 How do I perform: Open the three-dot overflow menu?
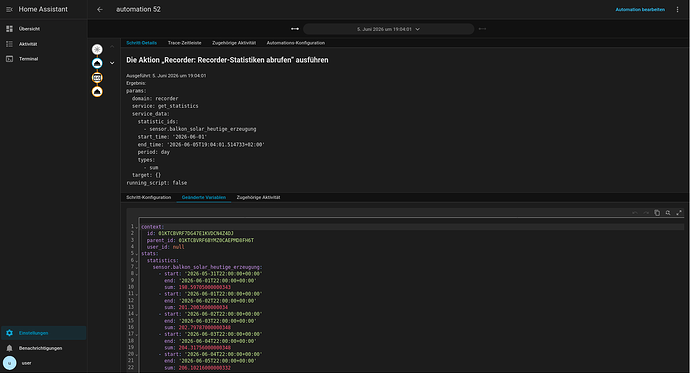pyautogui.click(x=677, y=9)
